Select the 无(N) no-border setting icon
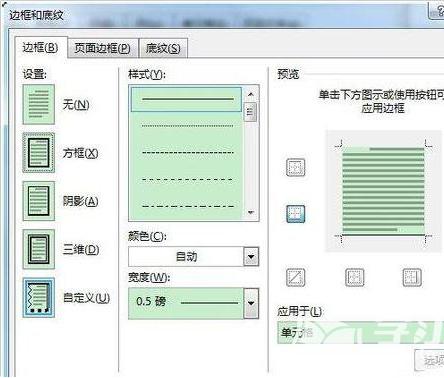The width and height of the screenshot is (444, 378). [39, 104]
